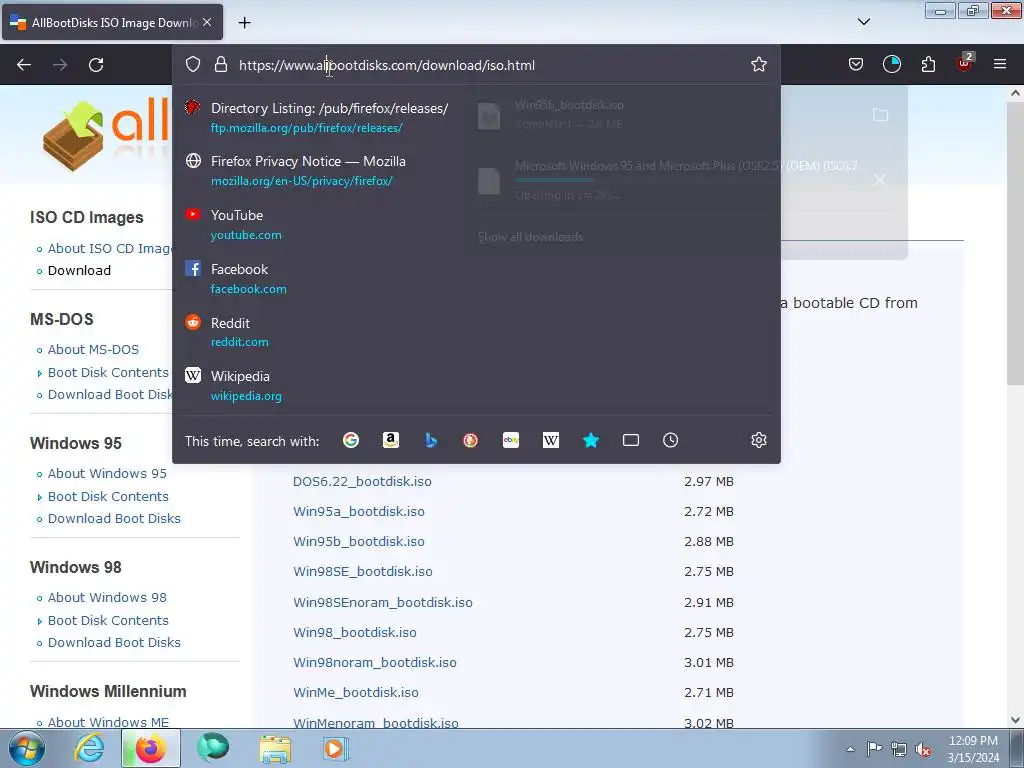
Task: Click the forward navigation arrow
Action: (x=60, y=65)
